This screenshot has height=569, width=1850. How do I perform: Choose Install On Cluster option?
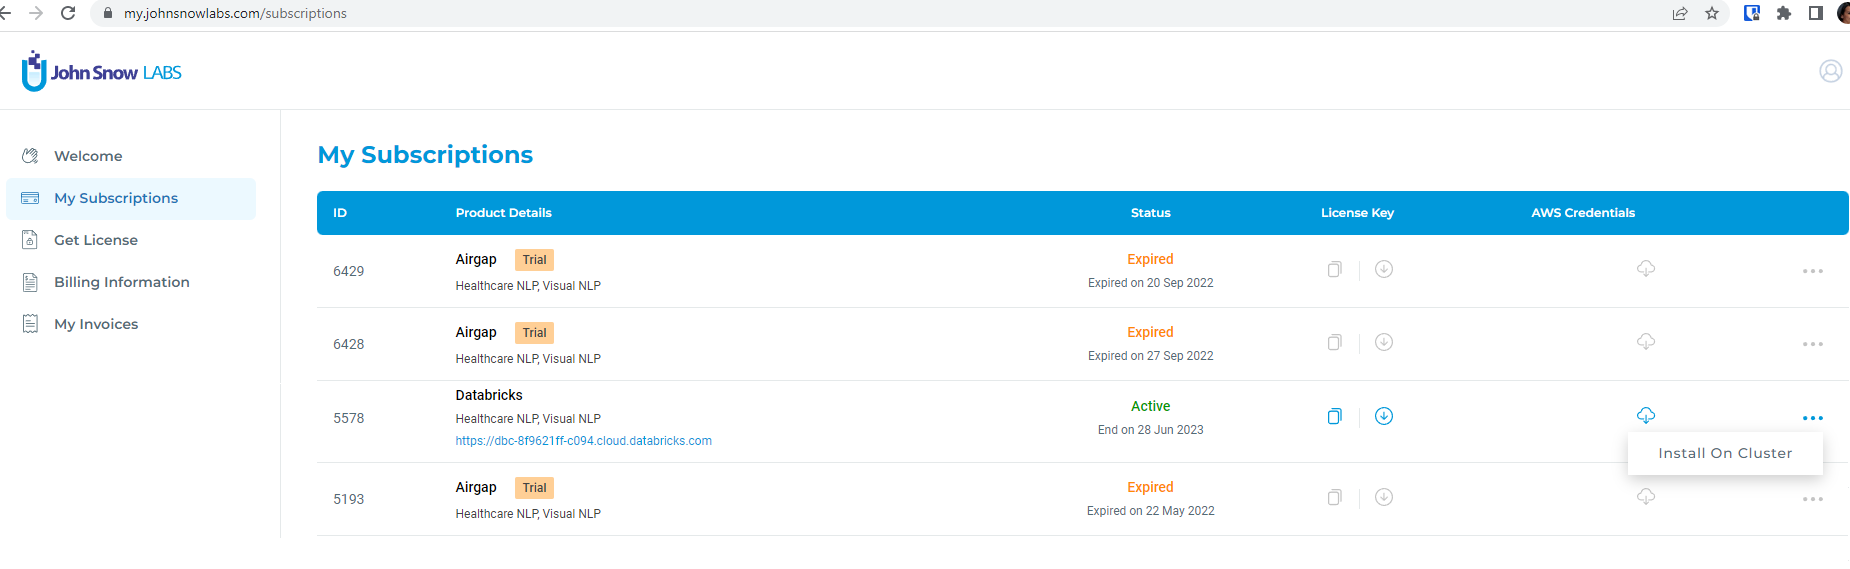1725,453
